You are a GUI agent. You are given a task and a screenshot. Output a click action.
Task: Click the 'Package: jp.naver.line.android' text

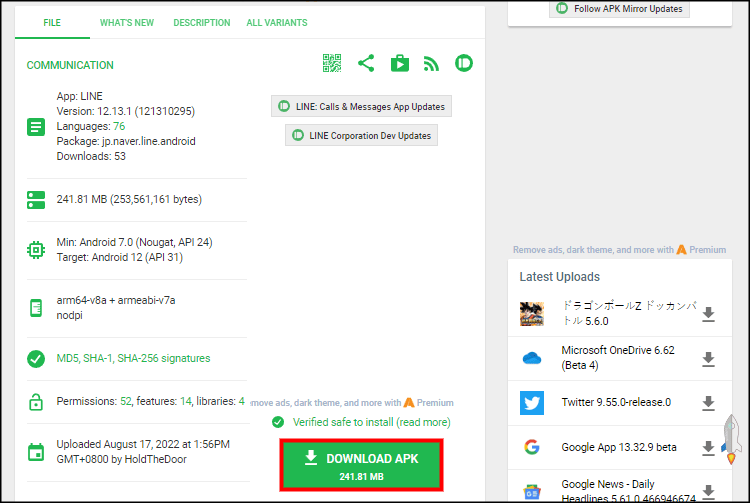[x=126, y=141]
